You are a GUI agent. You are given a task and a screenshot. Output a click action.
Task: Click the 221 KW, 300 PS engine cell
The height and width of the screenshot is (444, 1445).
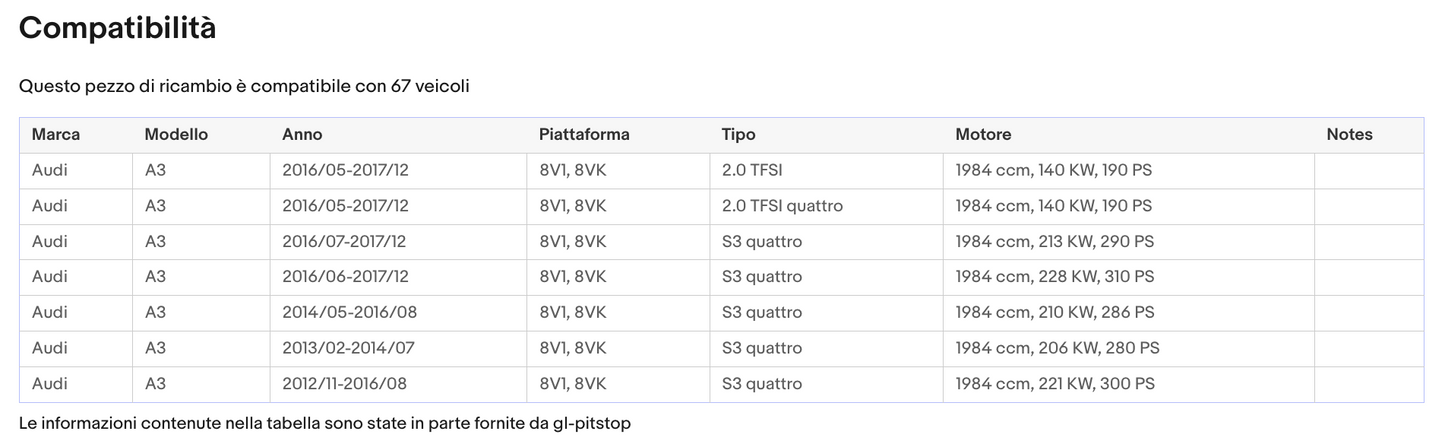pos(1055,384)
